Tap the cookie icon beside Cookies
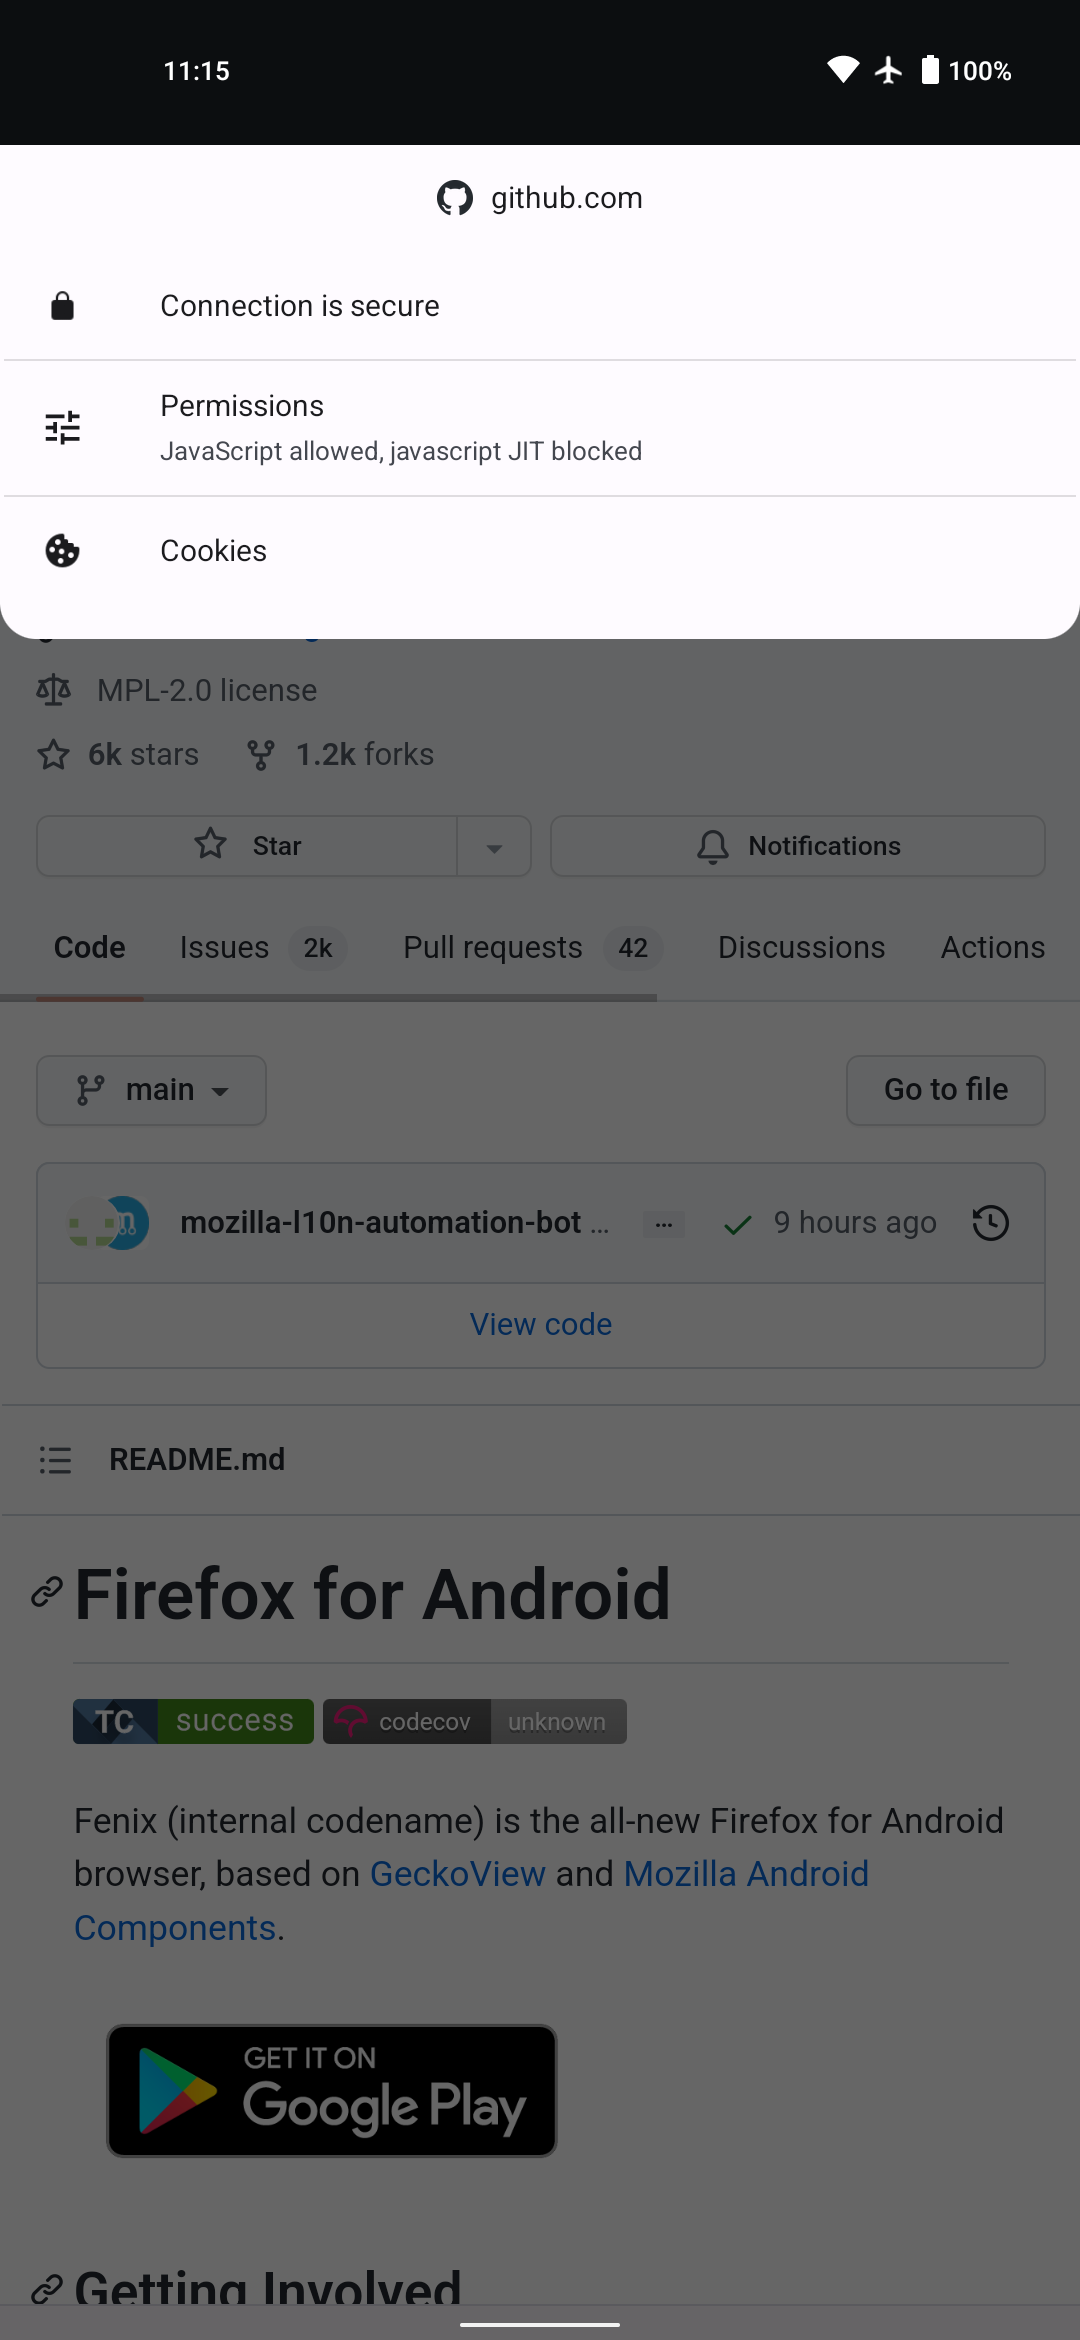The width and height of the screenshot is (1080, 2340). point(62,551)
